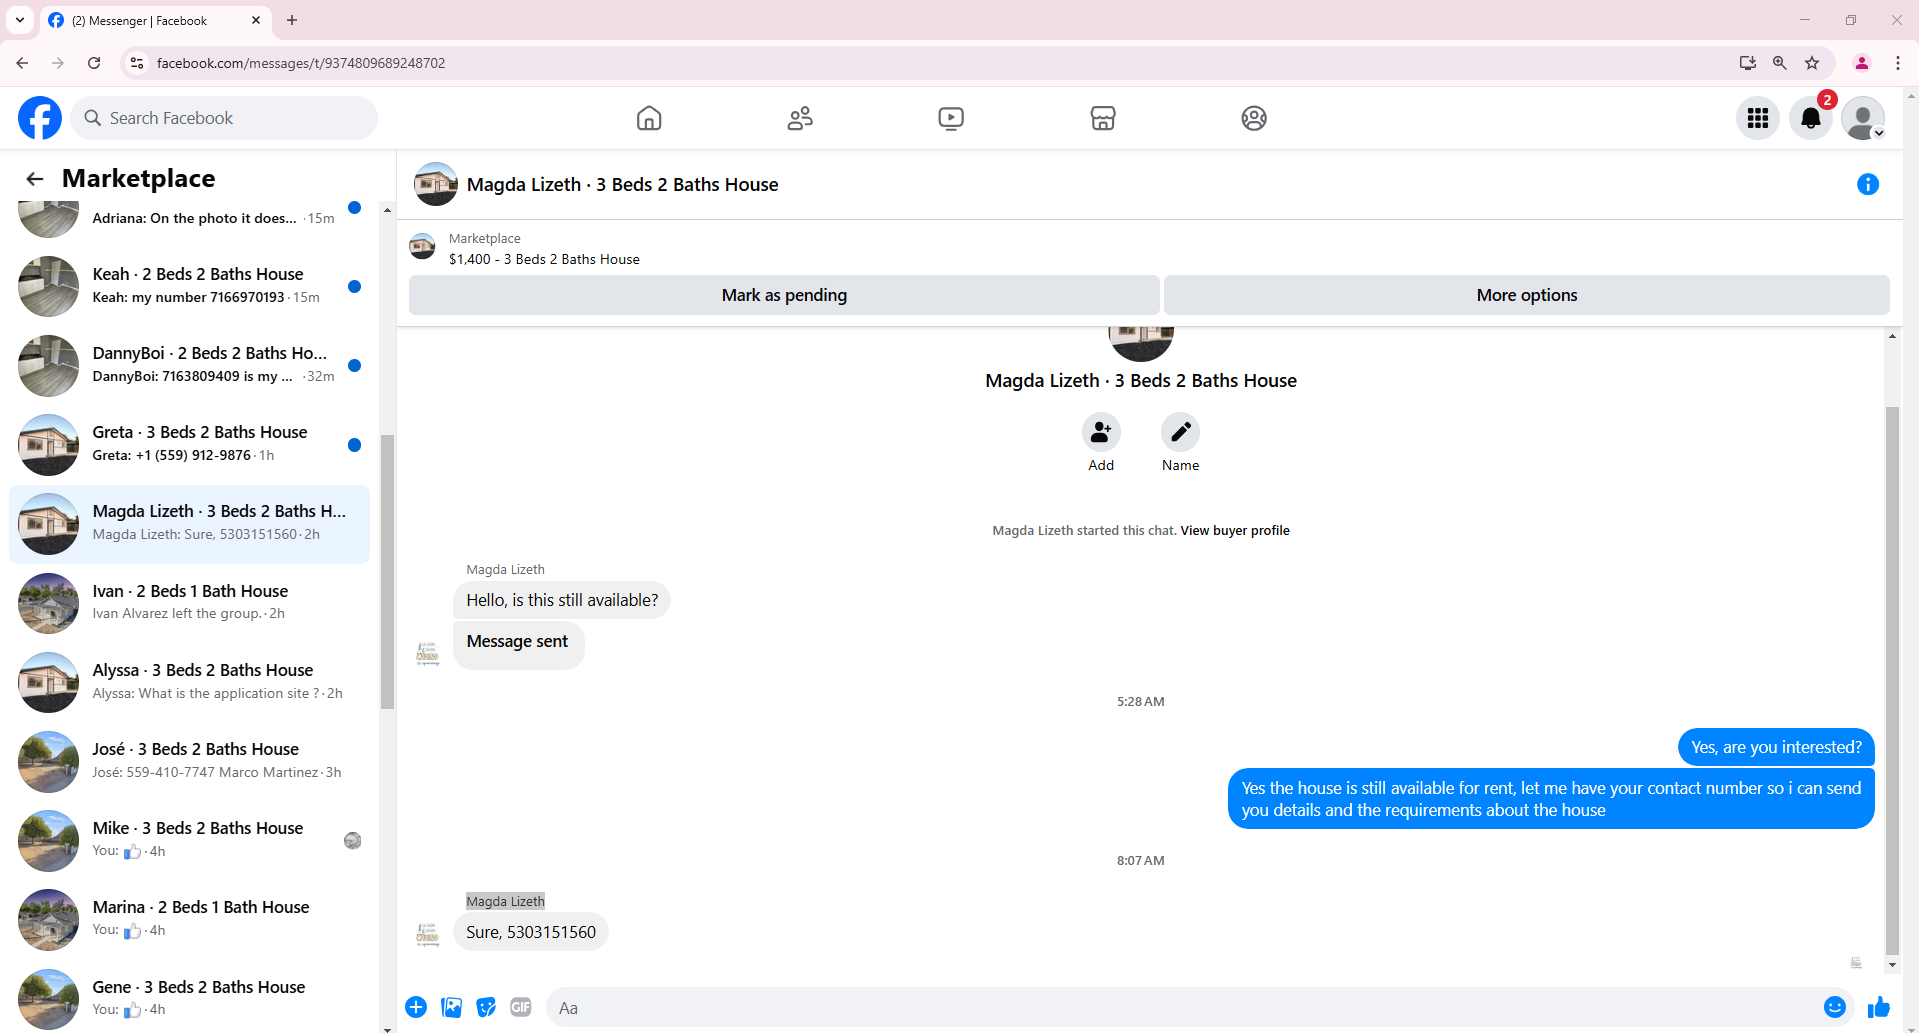Open Ivan 2 Beds 1 Bath House chat
Viewport: 1919px width, 1033px height.
point(190,603)
